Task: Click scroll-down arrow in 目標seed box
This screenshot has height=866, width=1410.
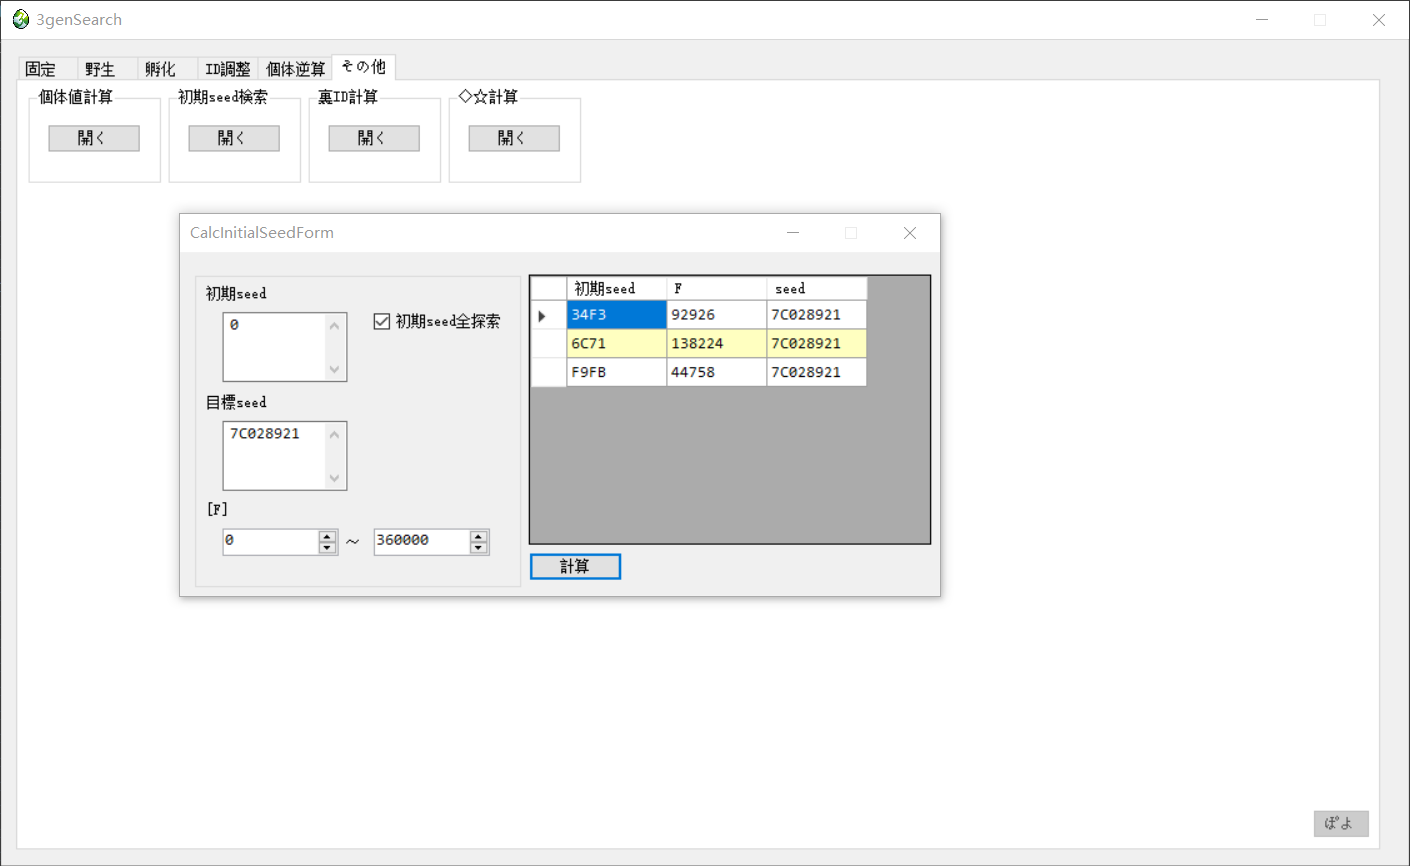Action: click(335, 478)
